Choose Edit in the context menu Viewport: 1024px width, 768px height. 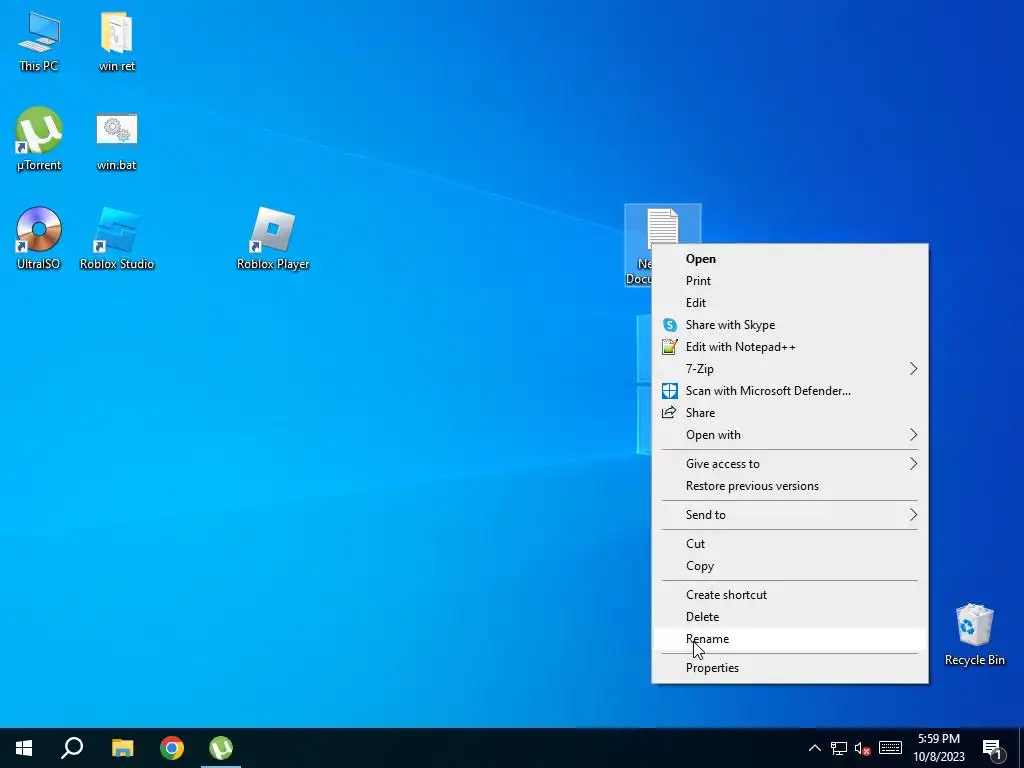[x=790, y=303]
